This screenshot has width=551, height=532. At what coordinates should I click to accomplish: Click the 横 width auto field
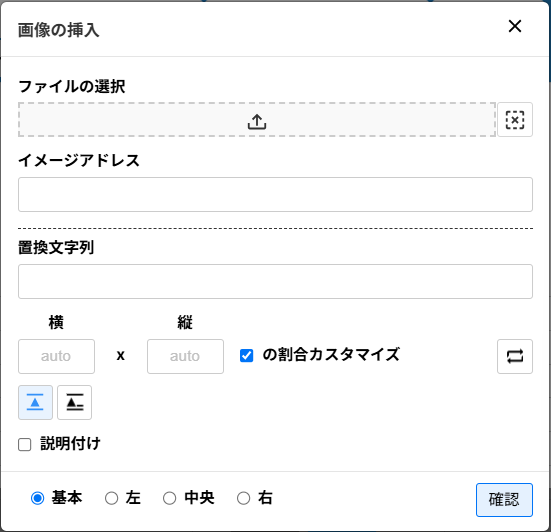coord(56,356)
